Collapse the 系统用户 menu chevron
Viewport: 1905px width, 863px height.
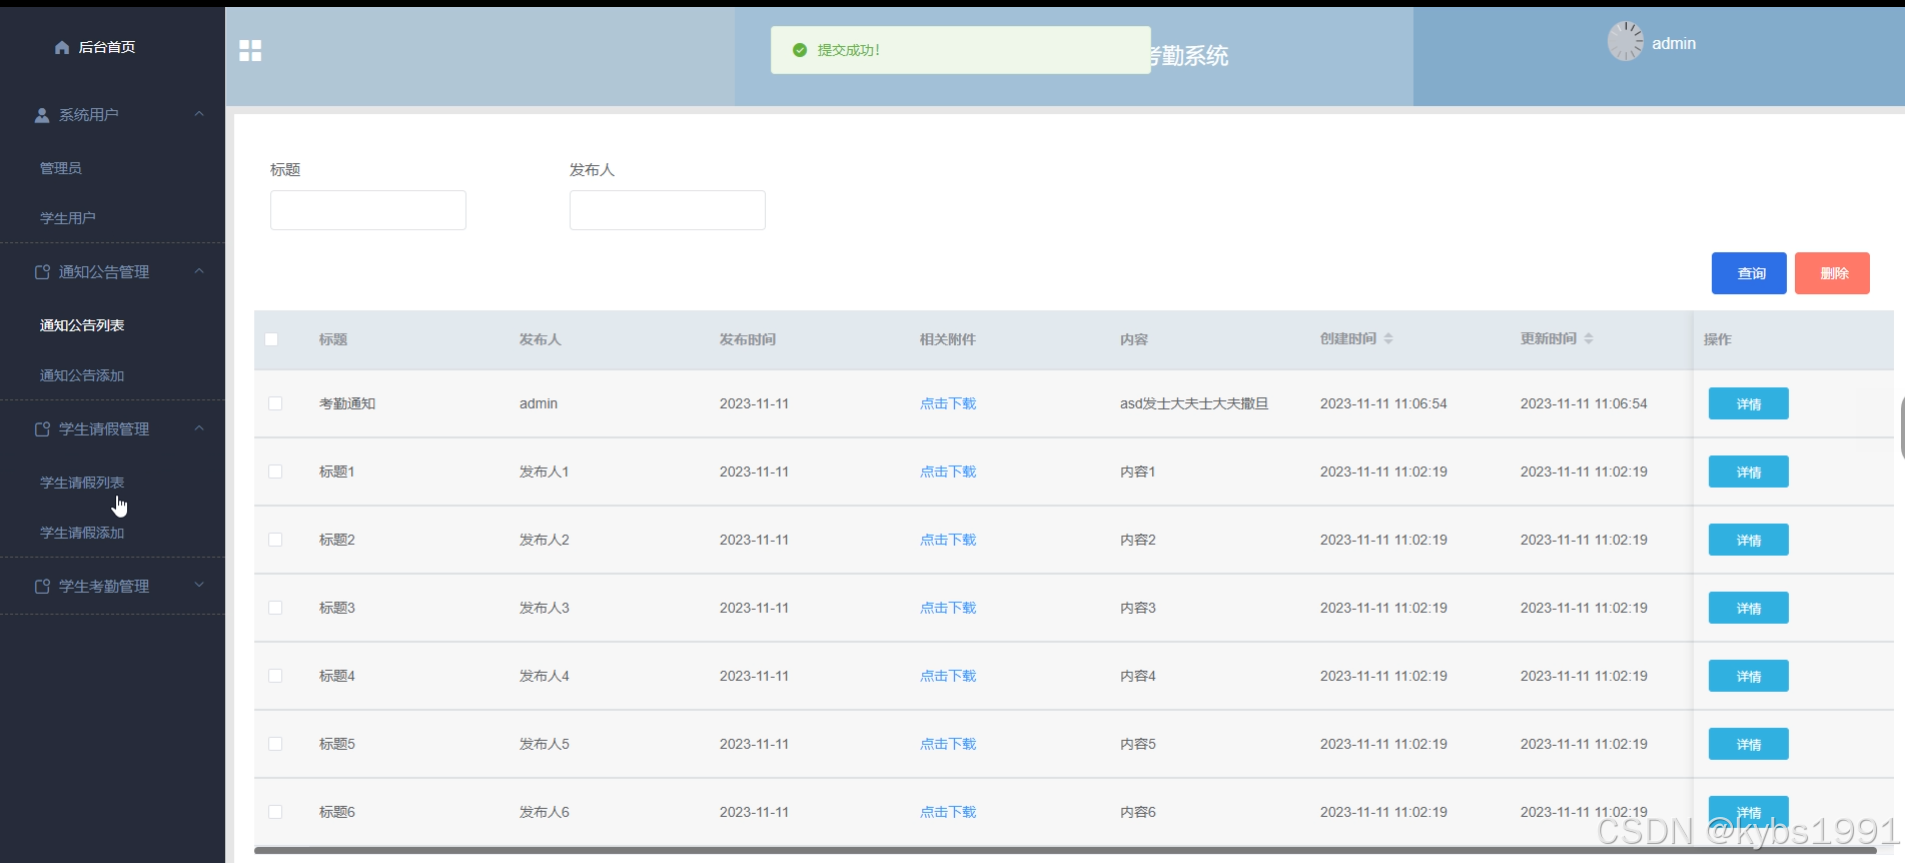199,114
